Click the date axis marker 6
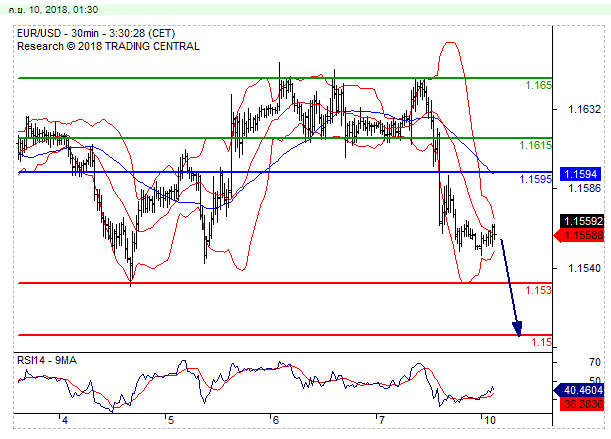The image size is (611, 439). click(275, 420)
